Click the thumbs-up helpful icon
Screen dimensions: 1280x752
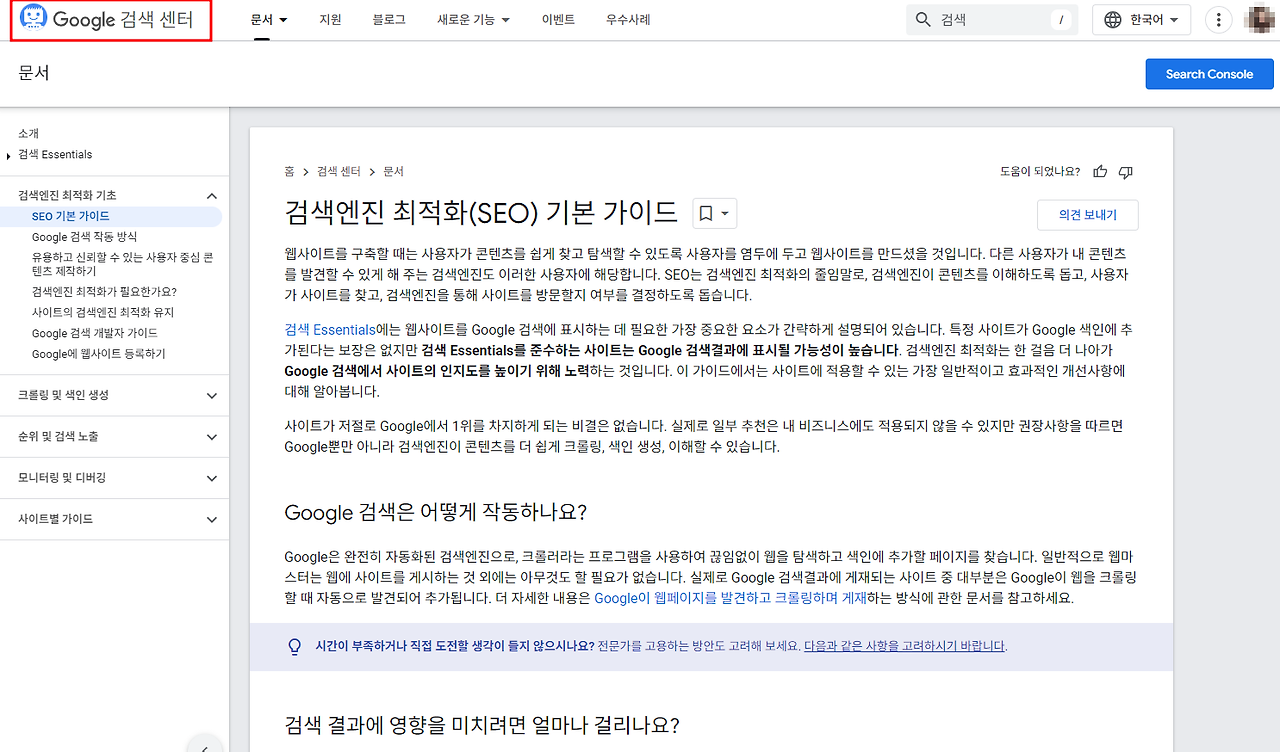tap(1101, 172)
